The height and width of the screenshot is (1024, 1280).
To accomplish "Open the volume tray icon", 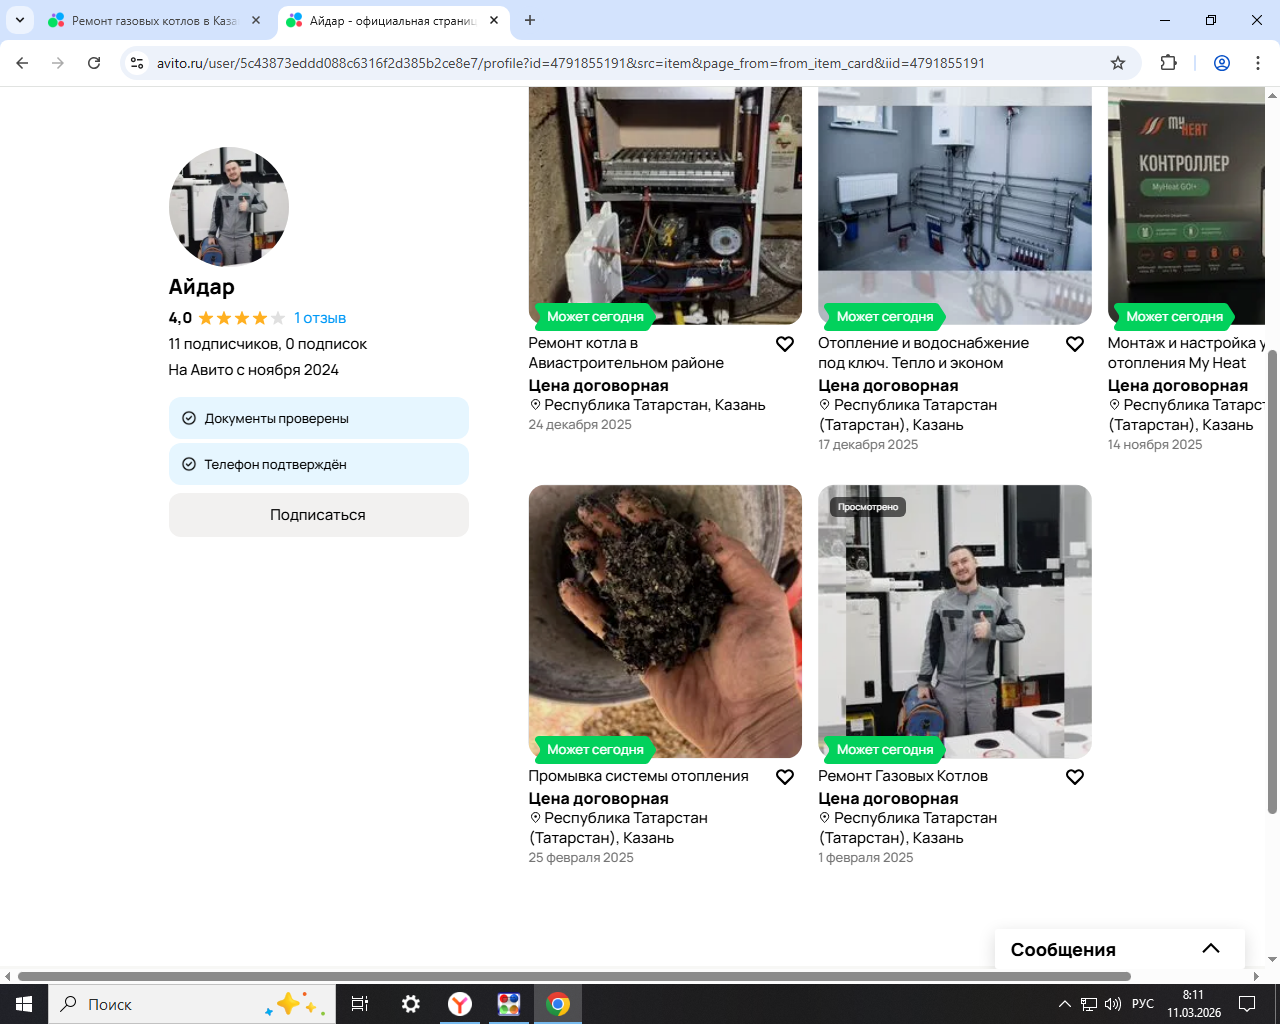I will (x=1113, y=1004).
